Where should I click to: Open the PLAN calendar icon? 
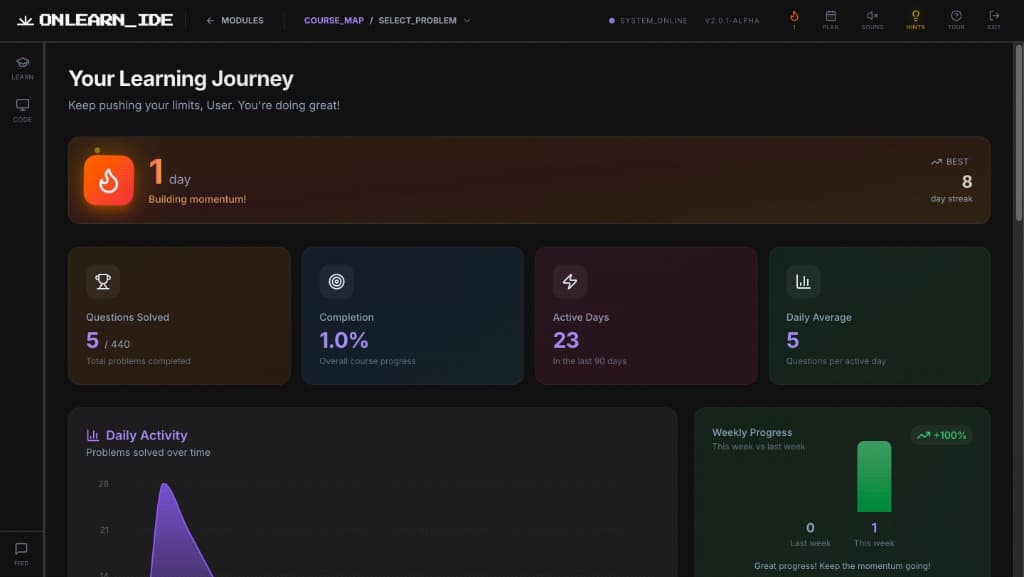(832, 18)
